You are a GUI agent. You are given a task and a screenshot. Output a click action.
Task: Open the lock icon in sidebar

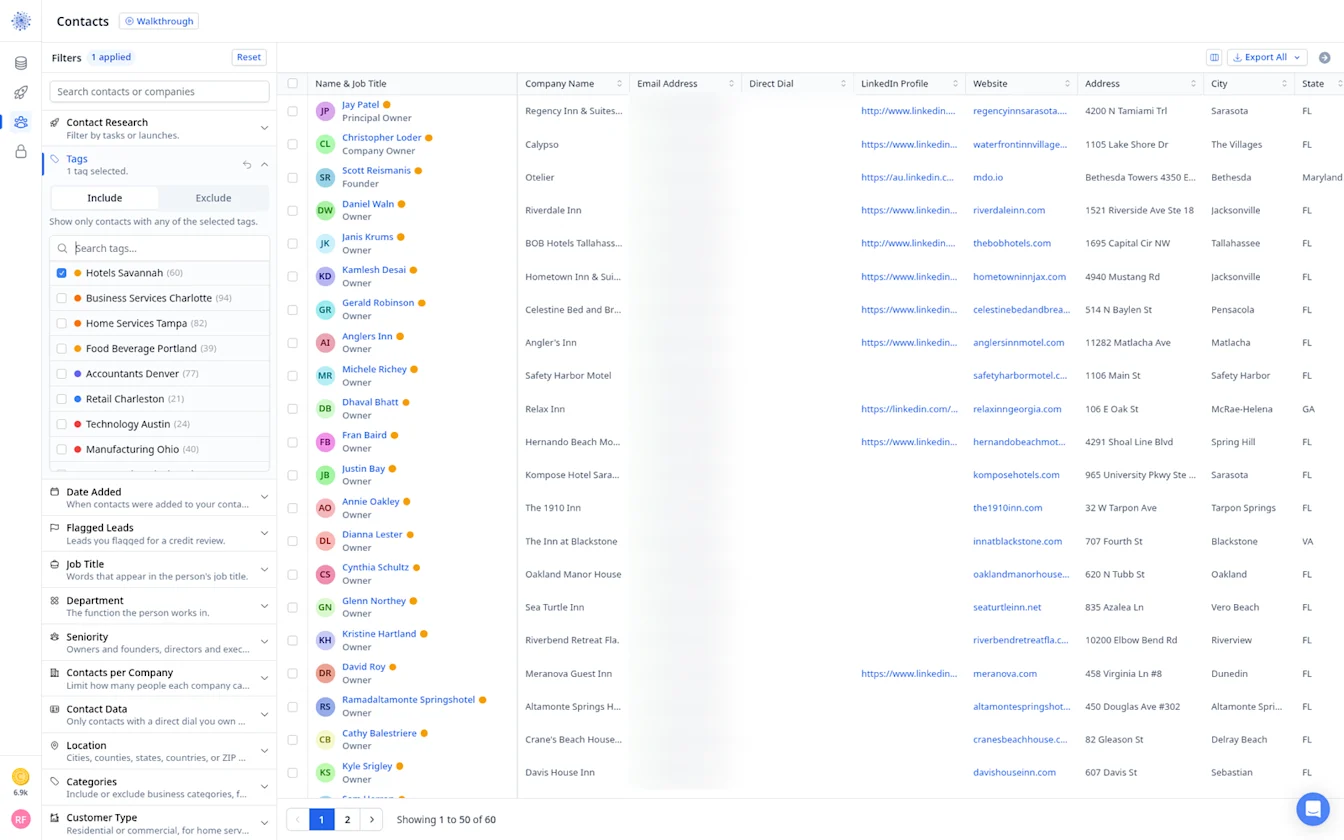point(21,152)
